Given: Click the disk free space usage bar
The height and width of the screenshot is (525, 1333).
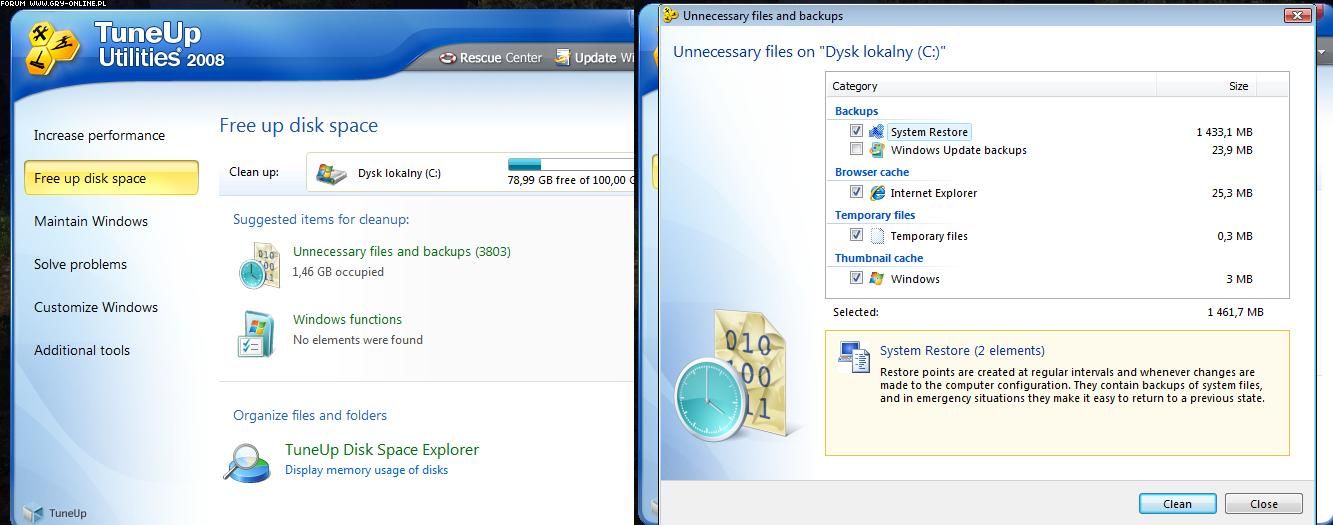Looking at the screenshot, I should click(570, 164).
